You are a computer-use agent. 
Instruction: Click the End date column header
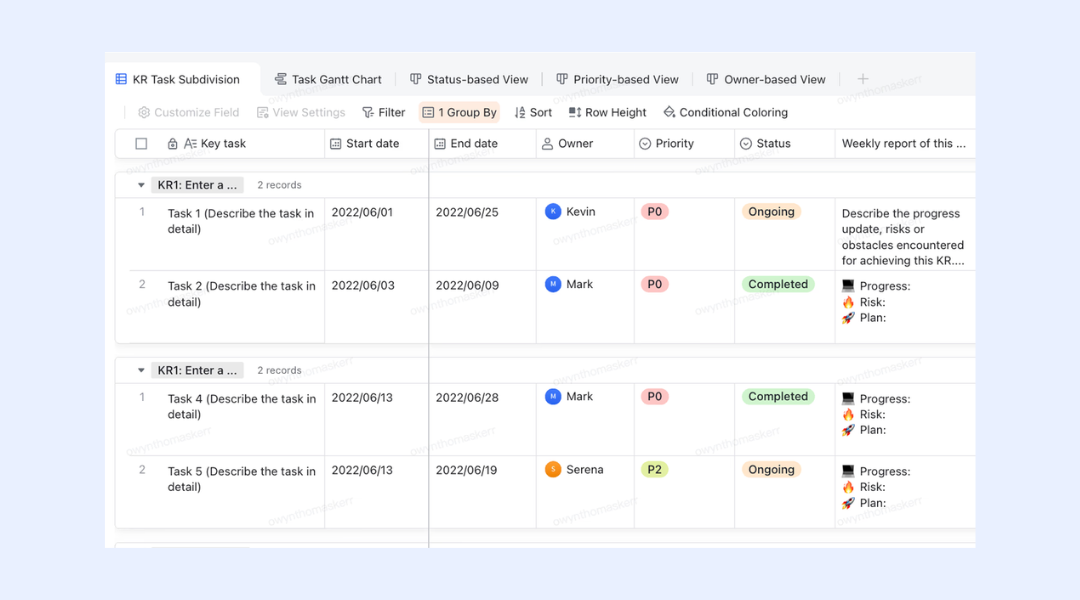click(x=482, y=143)
